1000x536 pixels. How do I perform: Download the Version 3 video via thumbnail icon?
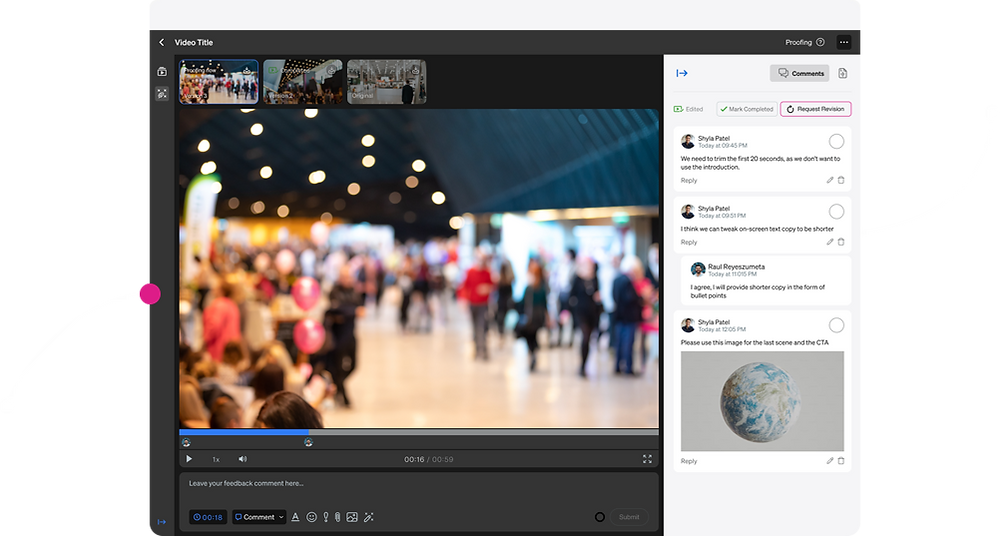247,70
